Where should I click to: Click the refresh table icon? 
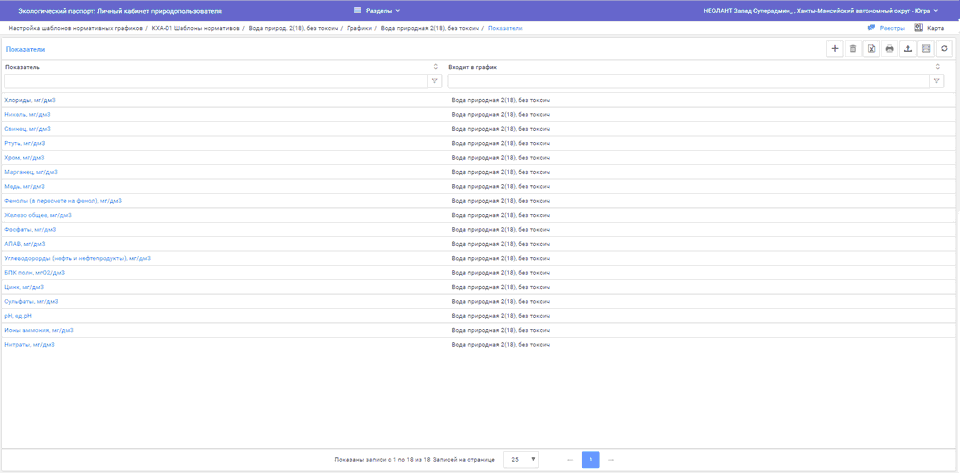tap(943, 48)
